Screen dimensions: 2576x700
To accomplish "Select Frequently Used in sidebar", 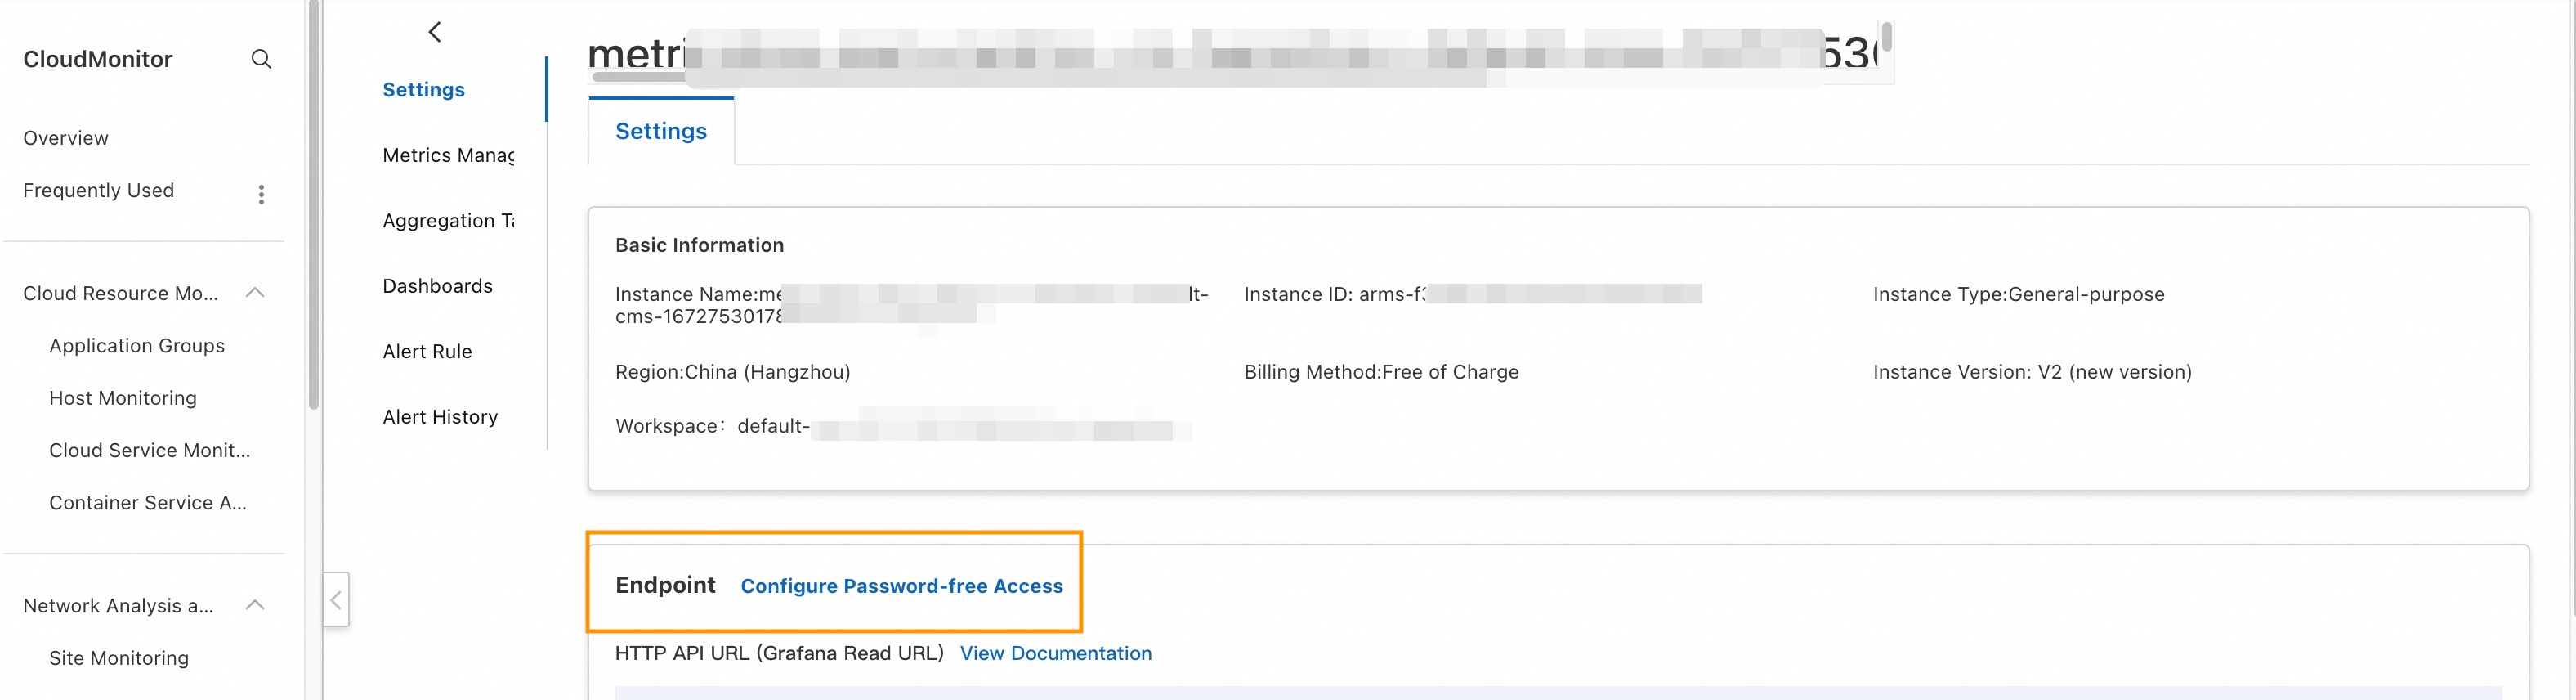I will click(x=99, y=190).
